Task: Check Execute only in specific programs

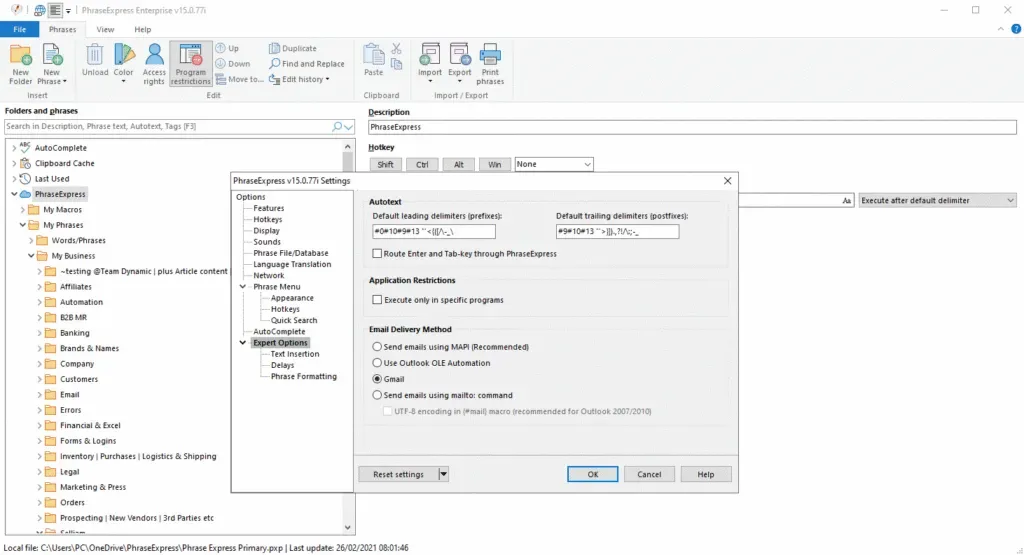Action: tap(377, 300)
